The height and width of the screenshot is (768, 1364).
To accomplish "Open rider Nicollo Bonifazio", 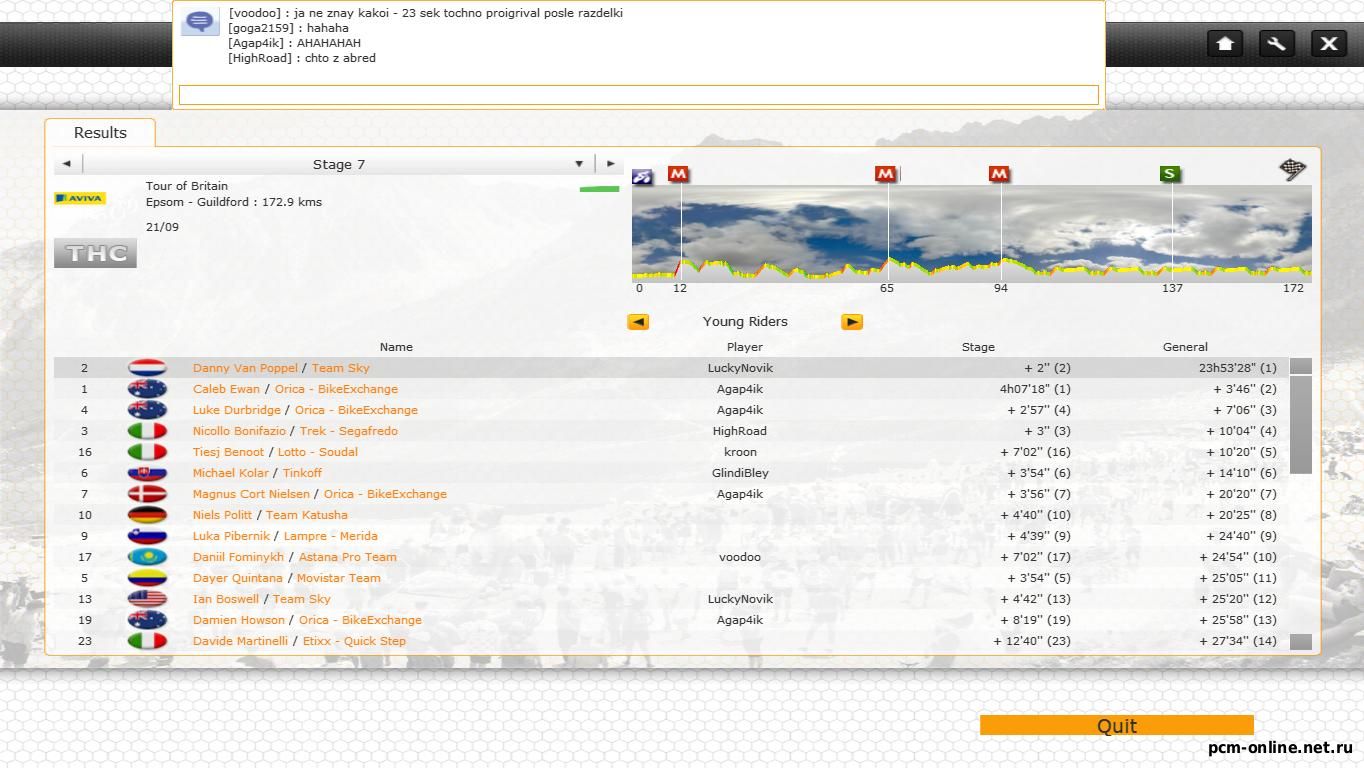I will coord(239,431).
